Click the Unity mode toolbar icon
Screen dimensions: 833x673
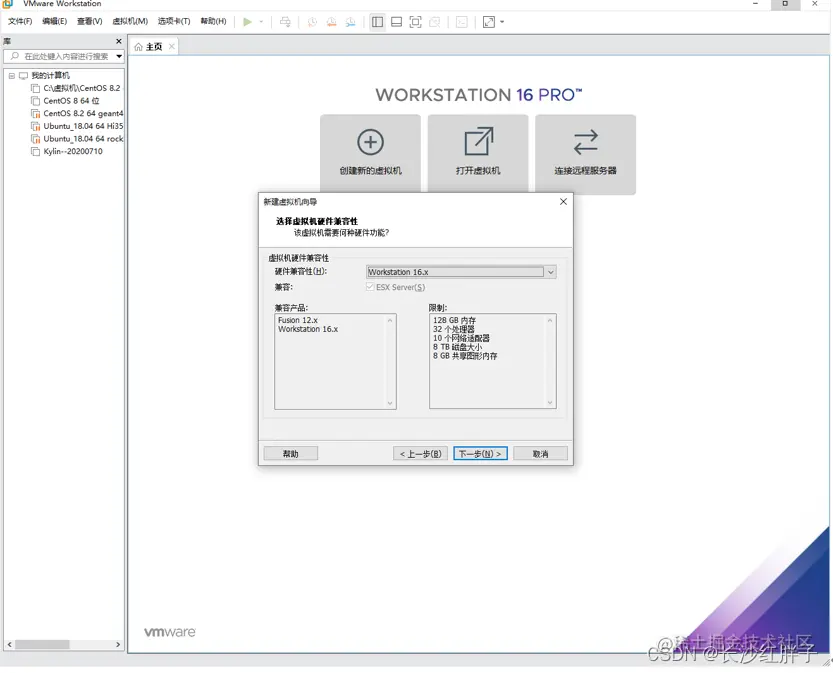(435, 22)
